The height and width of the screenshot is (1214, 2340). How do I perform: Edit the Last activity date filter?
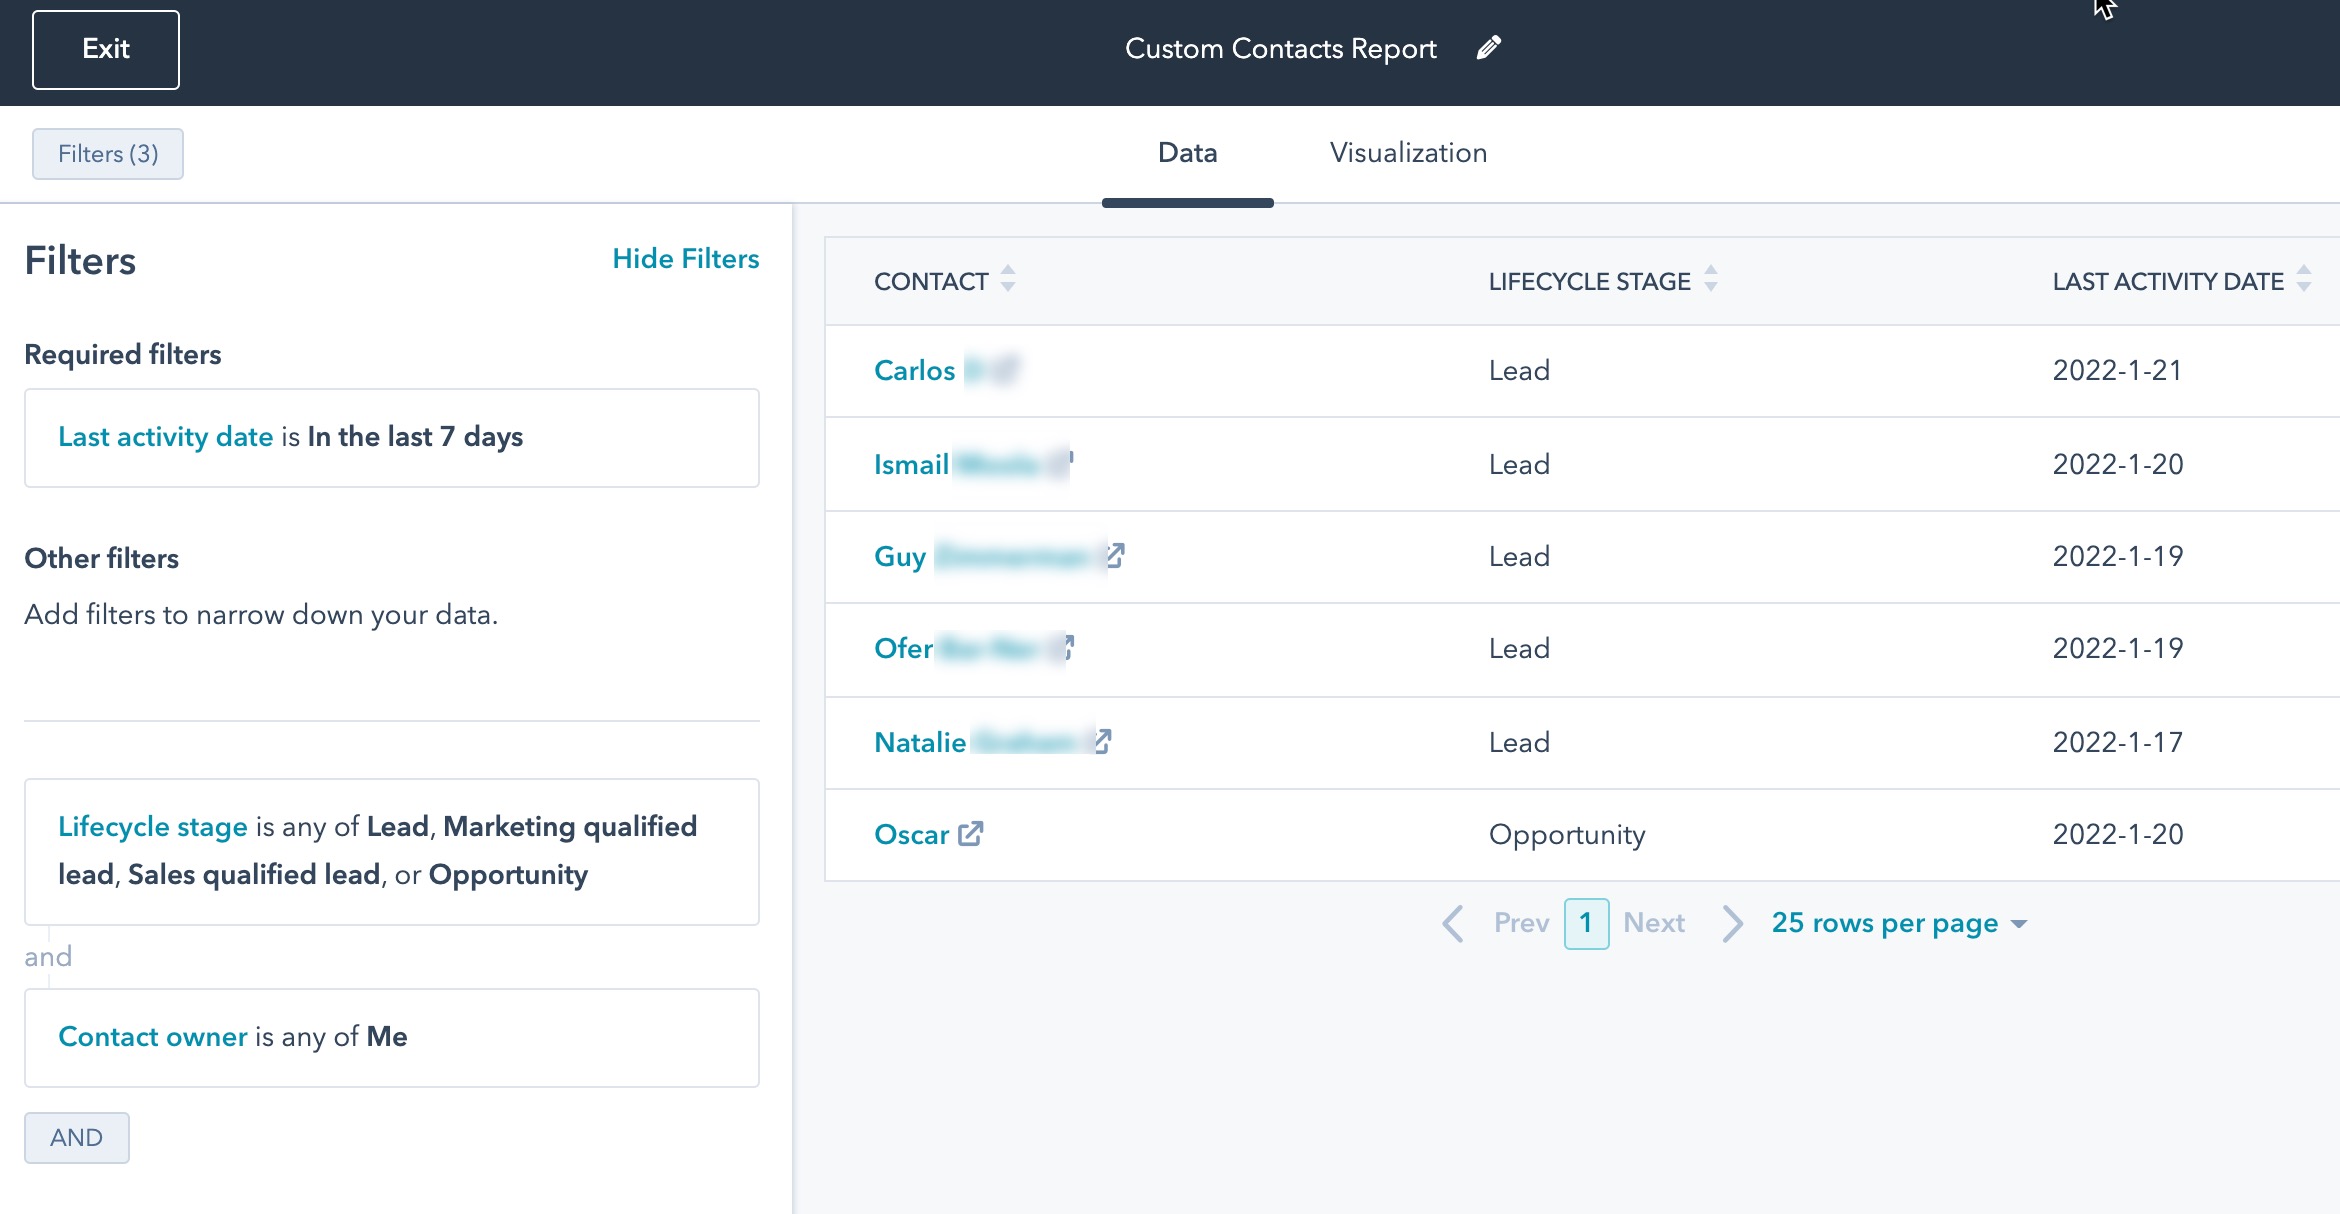click(391, 438)
